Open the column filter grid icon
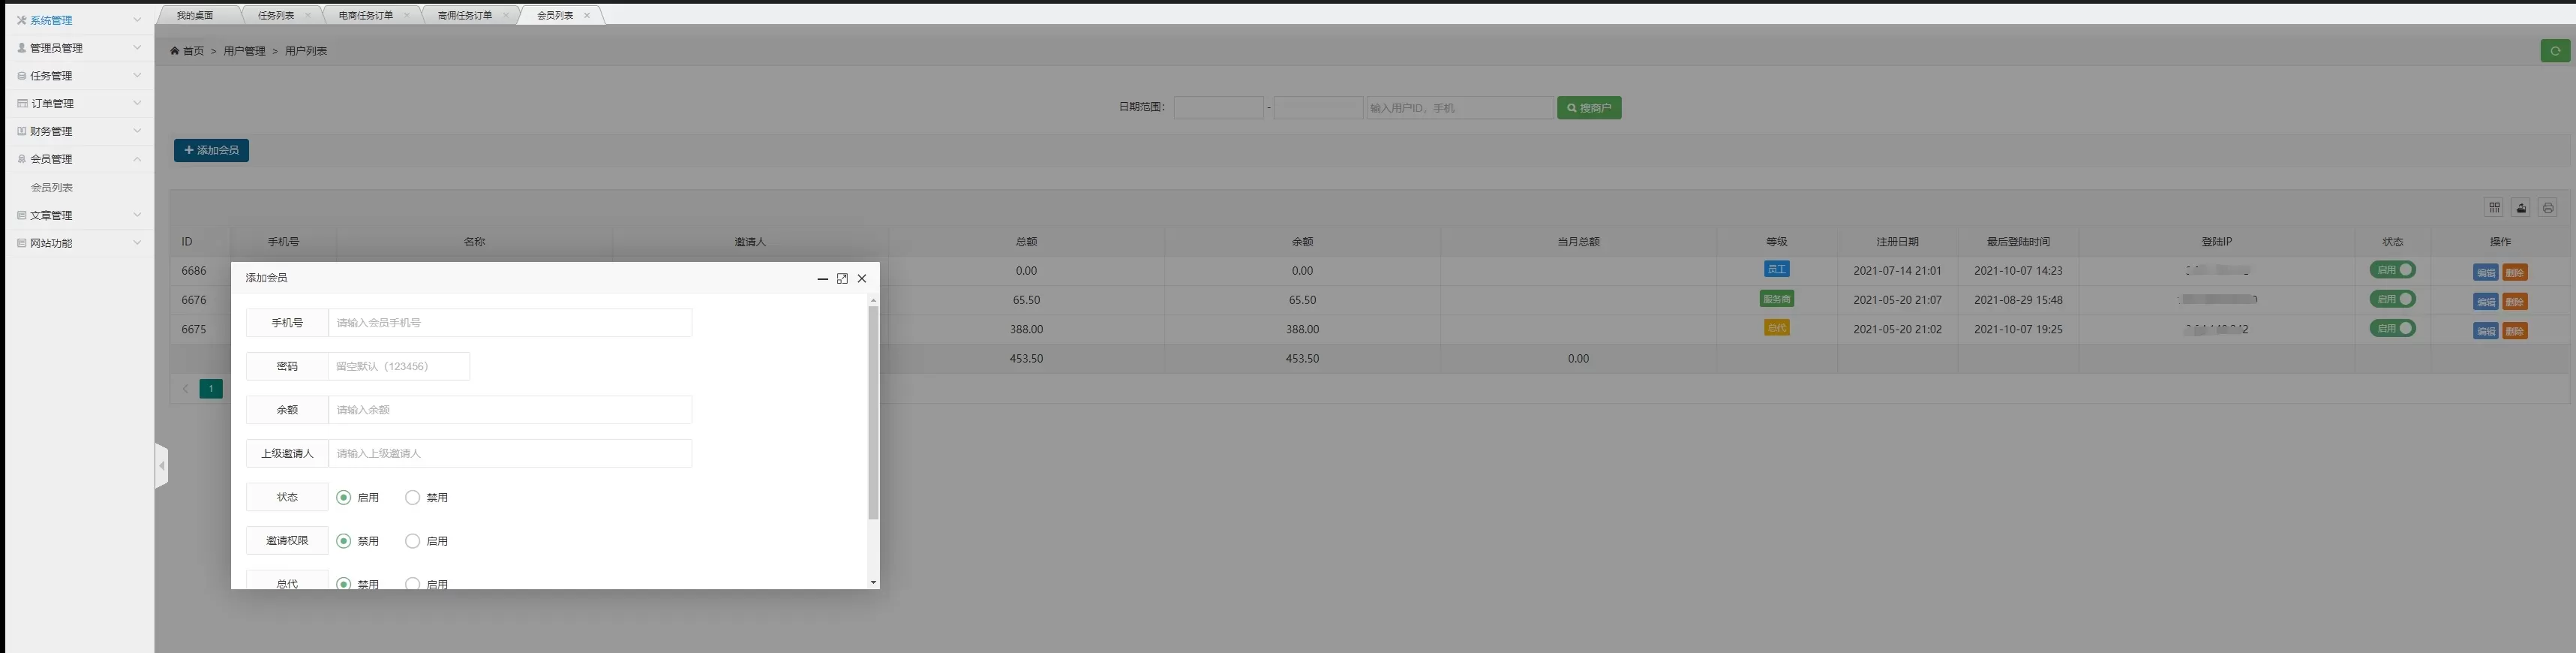The width and height of the screenshot is (2576, 653). pyautogui.click(x=2494, y=207)
